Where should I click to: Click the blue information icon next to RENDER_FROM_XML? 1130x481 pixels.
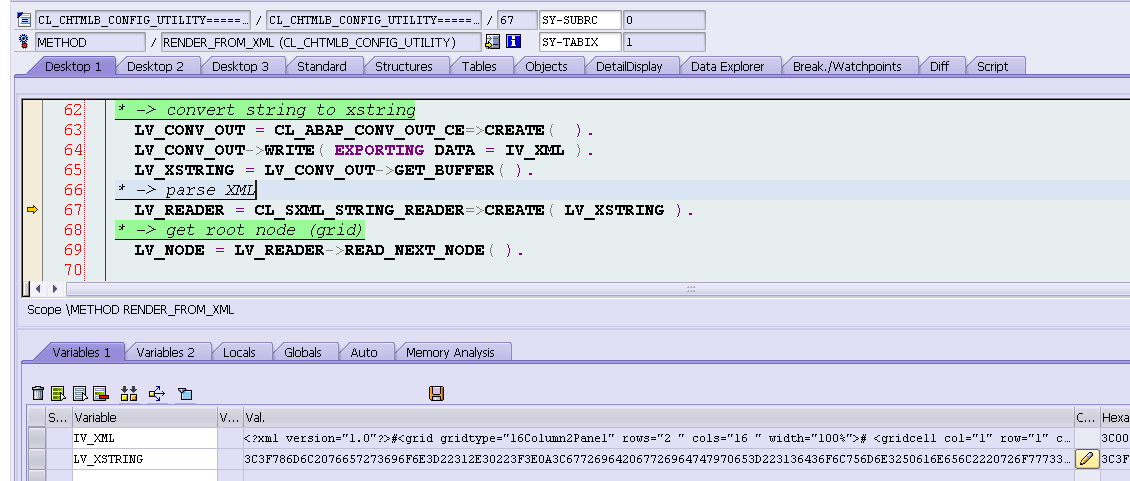click(513, 42)
